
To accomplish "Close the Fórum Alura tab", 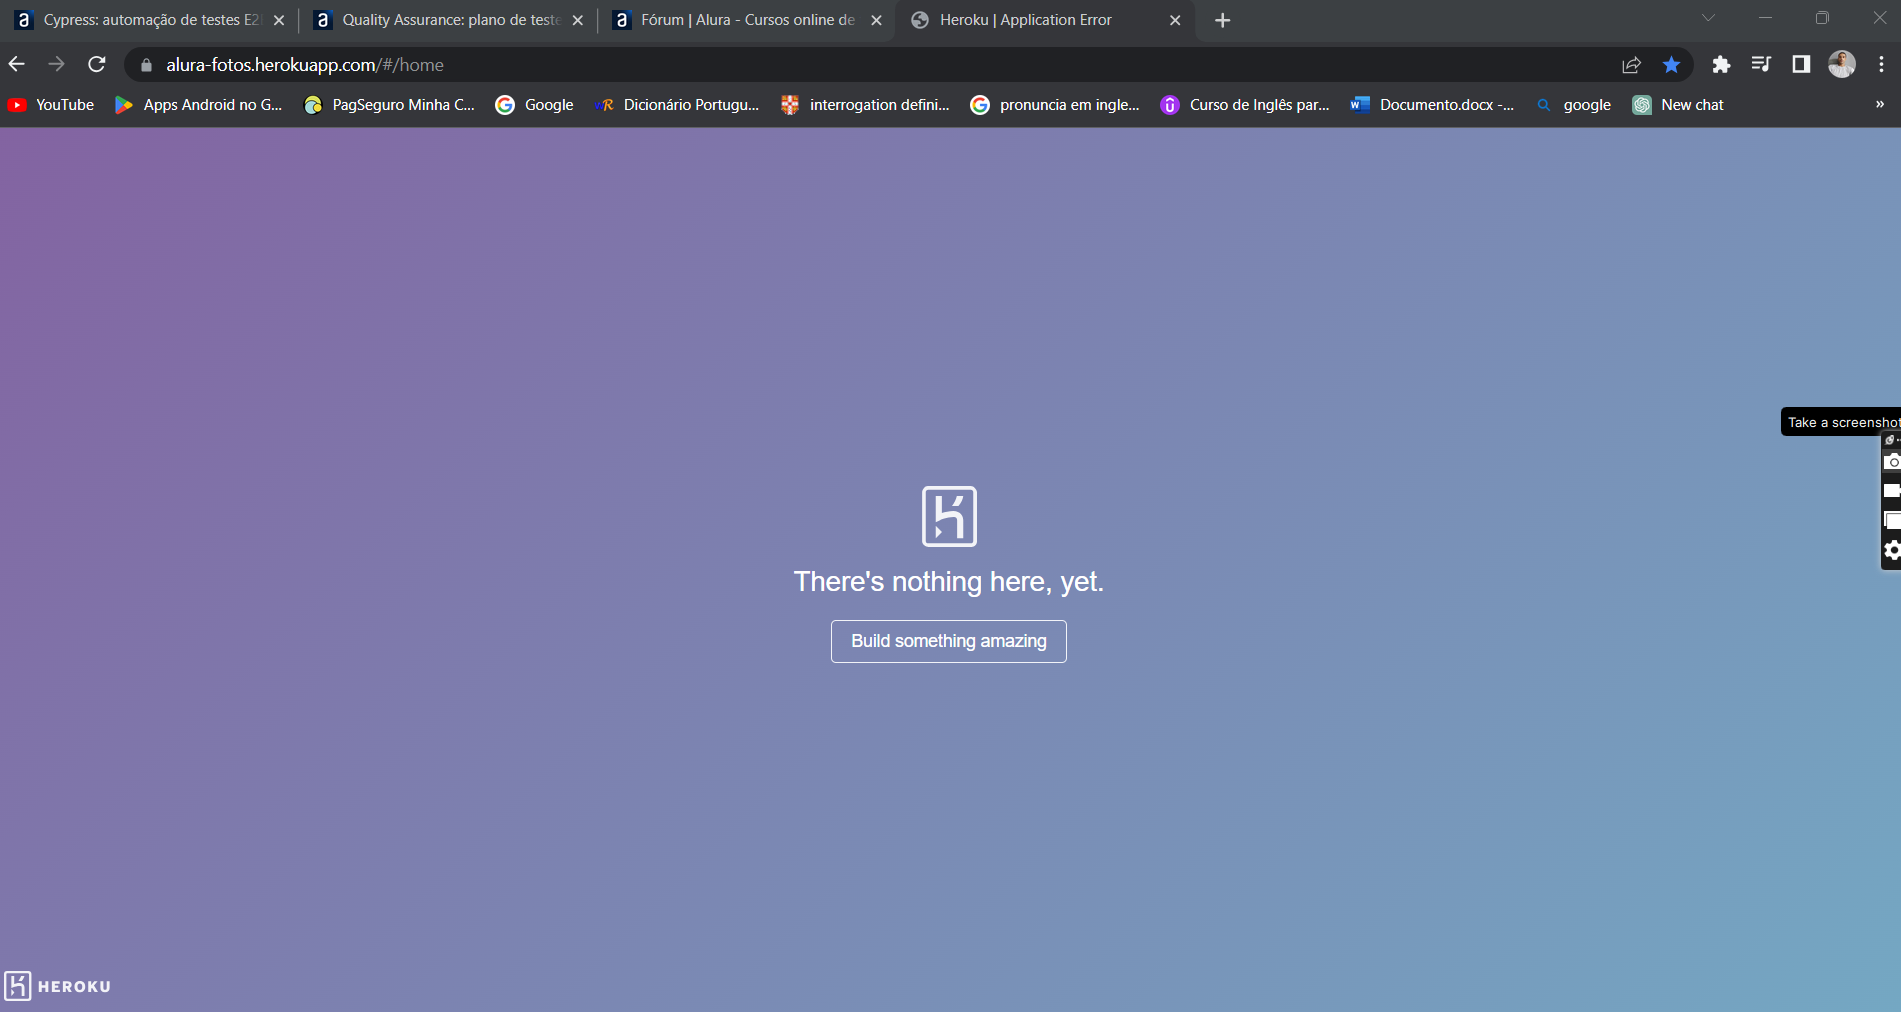I will tap(876, 20).
